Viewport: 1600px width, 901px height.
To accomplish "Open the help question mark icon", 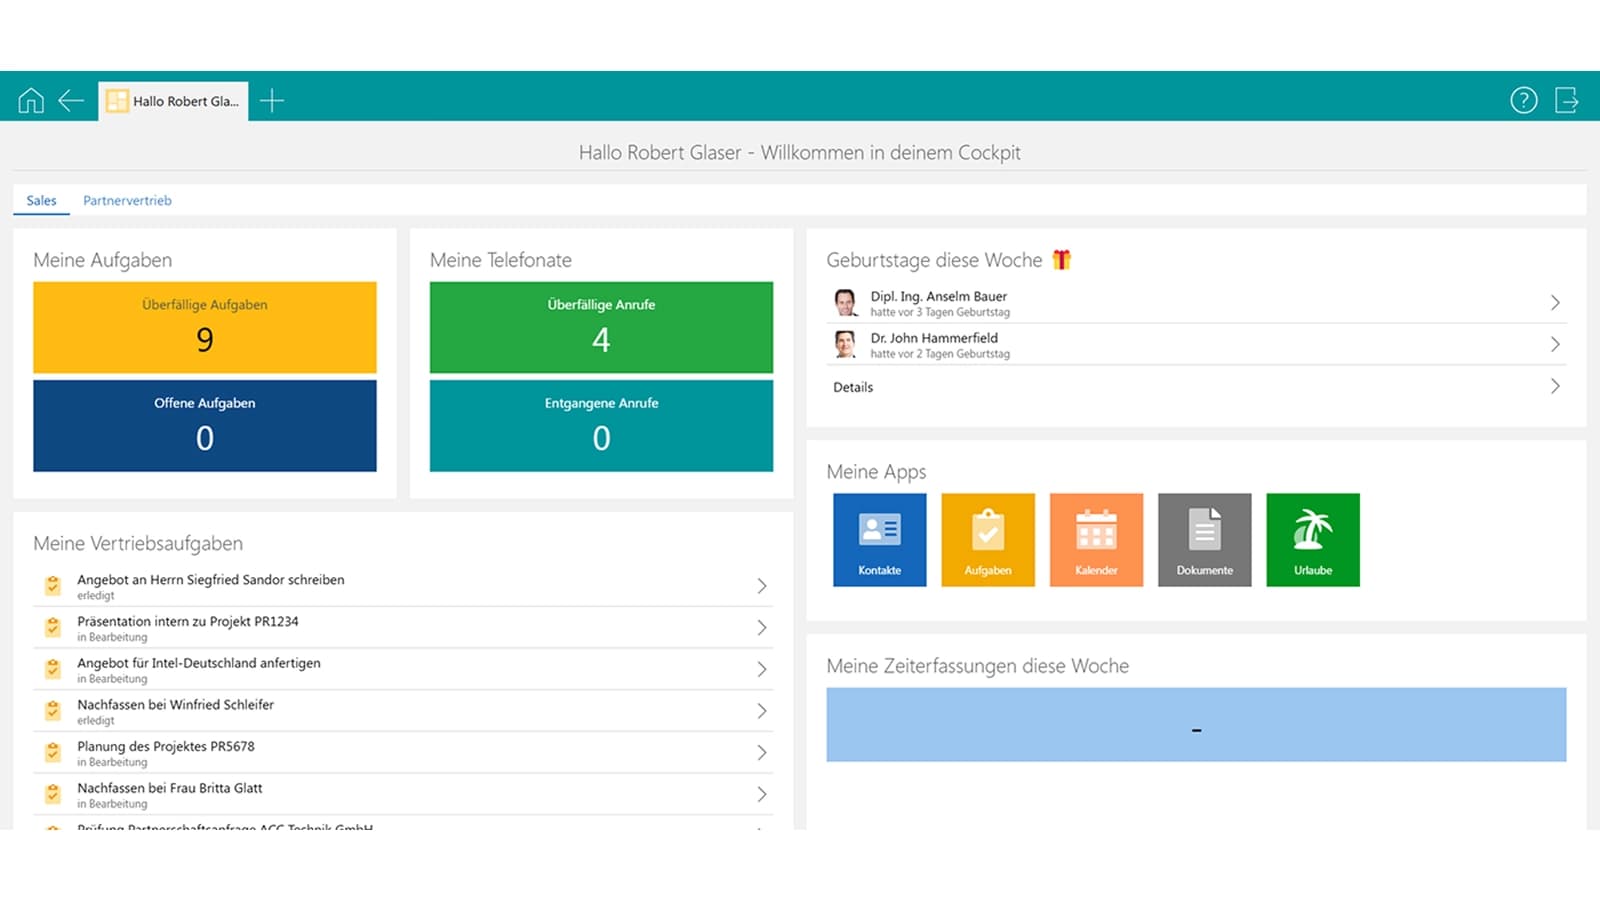I will (1523, 101).
